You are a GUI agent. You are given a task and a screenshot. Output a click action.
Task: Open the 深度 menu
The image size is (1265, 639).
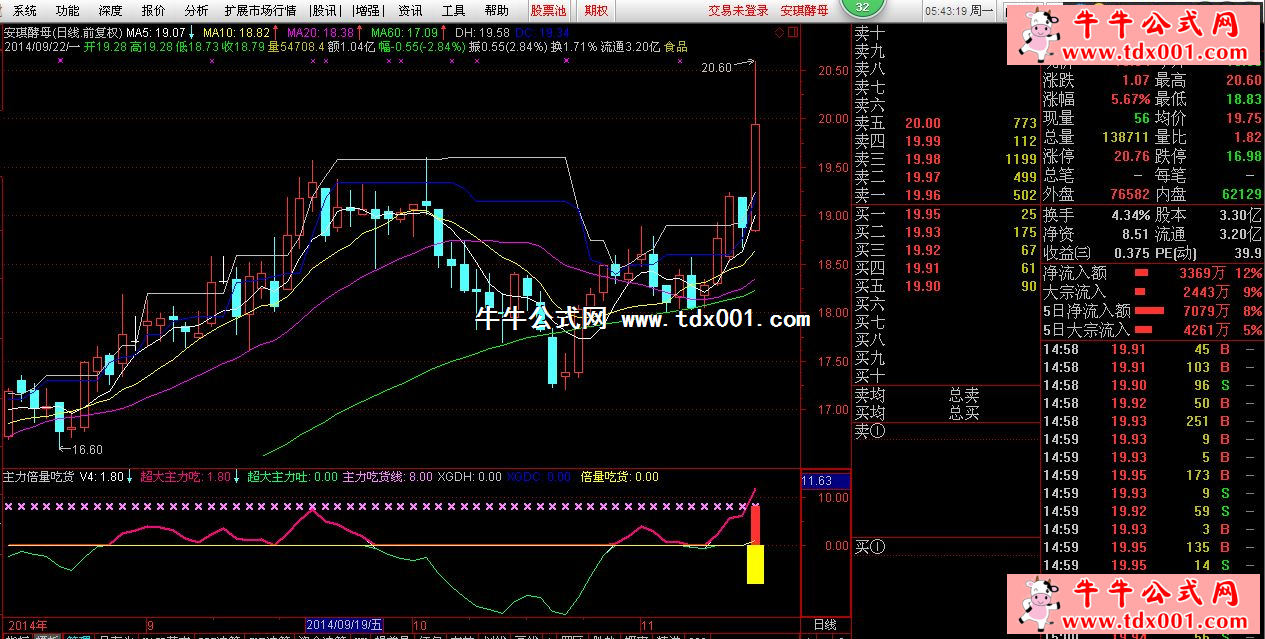(x=110, y=10)
